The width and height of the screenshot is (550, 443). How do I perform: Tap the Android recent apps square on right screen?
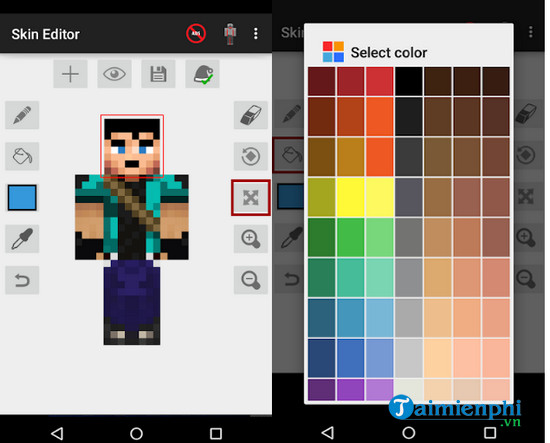point(490,432)
